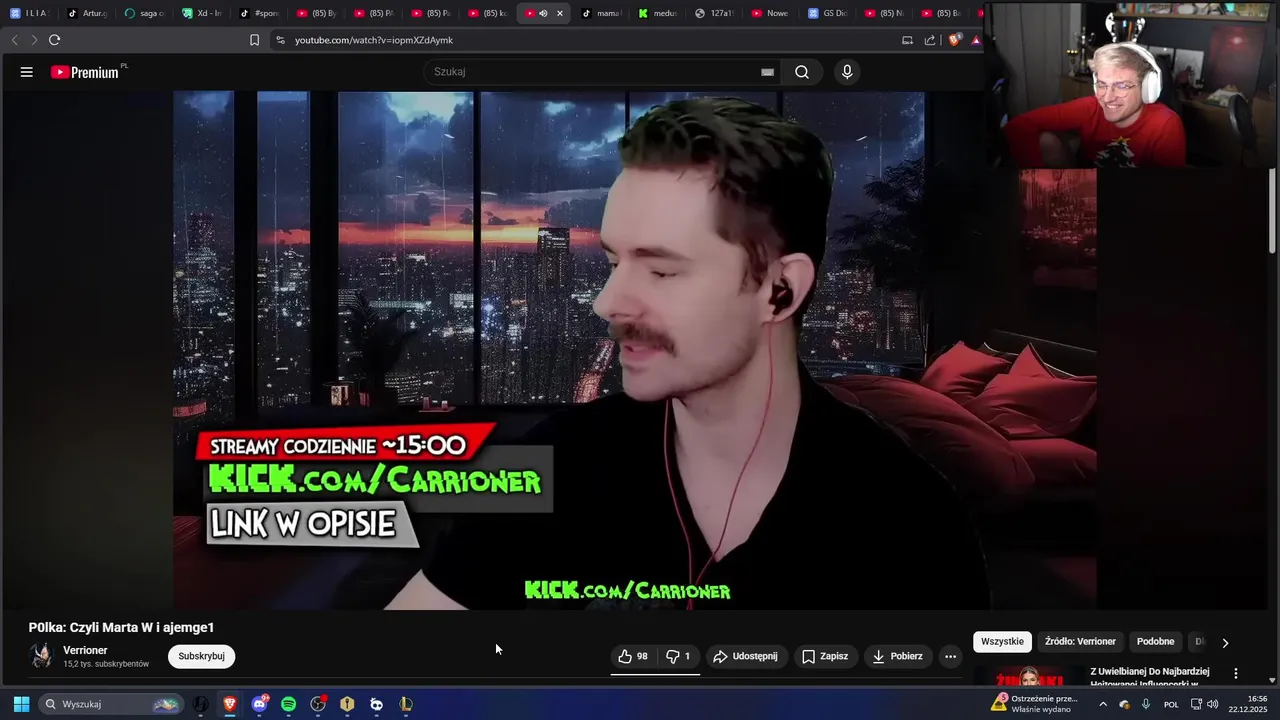
Task: Open Brave browser taskbar icon
Action: pos(230,704)
